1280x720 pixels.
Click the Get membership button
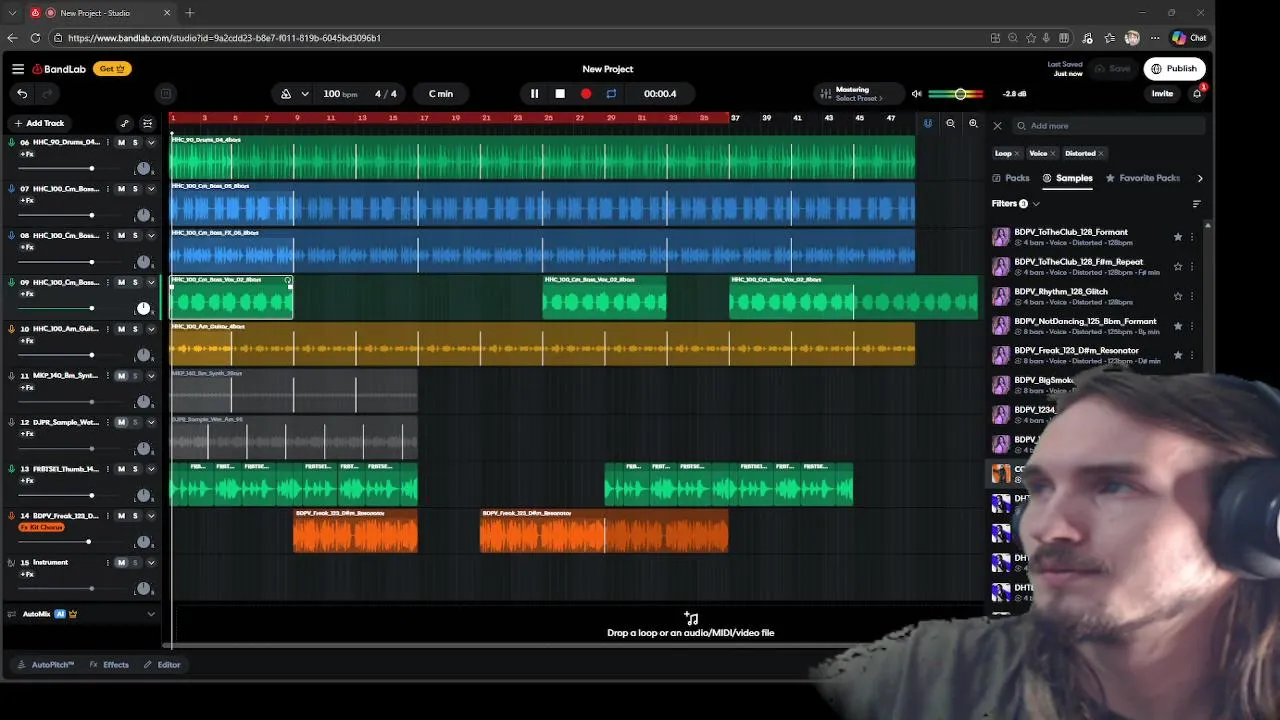point(112,69)
